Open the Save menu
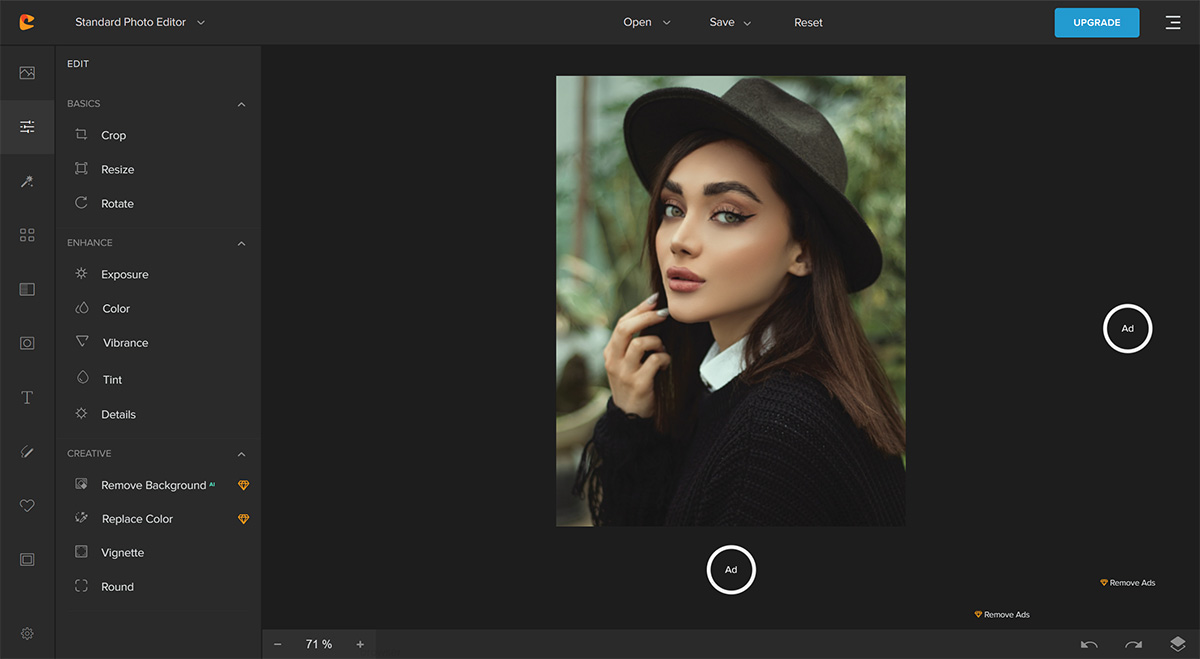The width and height of the screenshot is (1200, 659). 730,22
